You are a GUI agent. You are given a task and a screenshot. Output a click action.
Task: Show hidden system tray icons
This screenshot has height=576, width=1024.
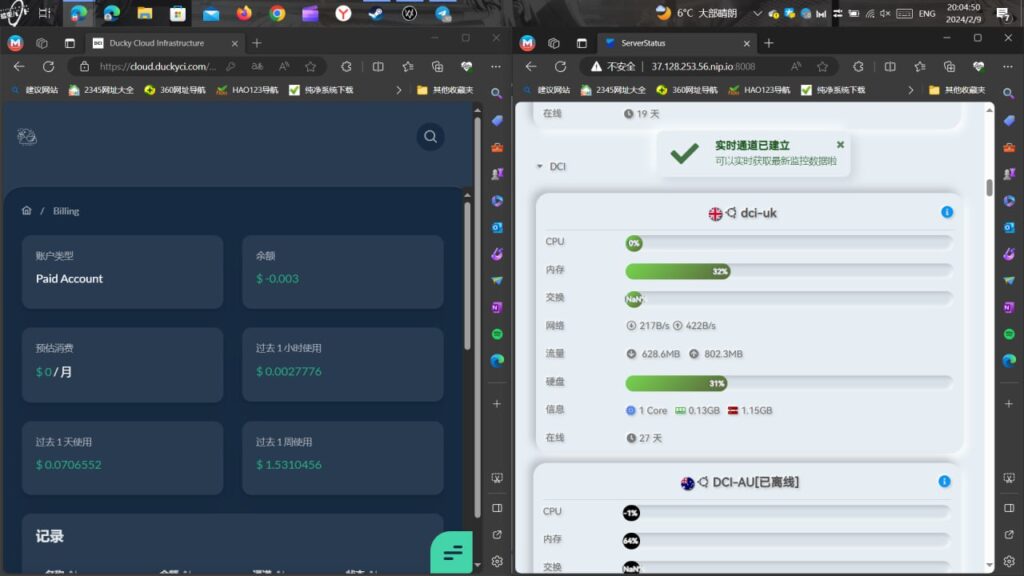coord(757,13)
